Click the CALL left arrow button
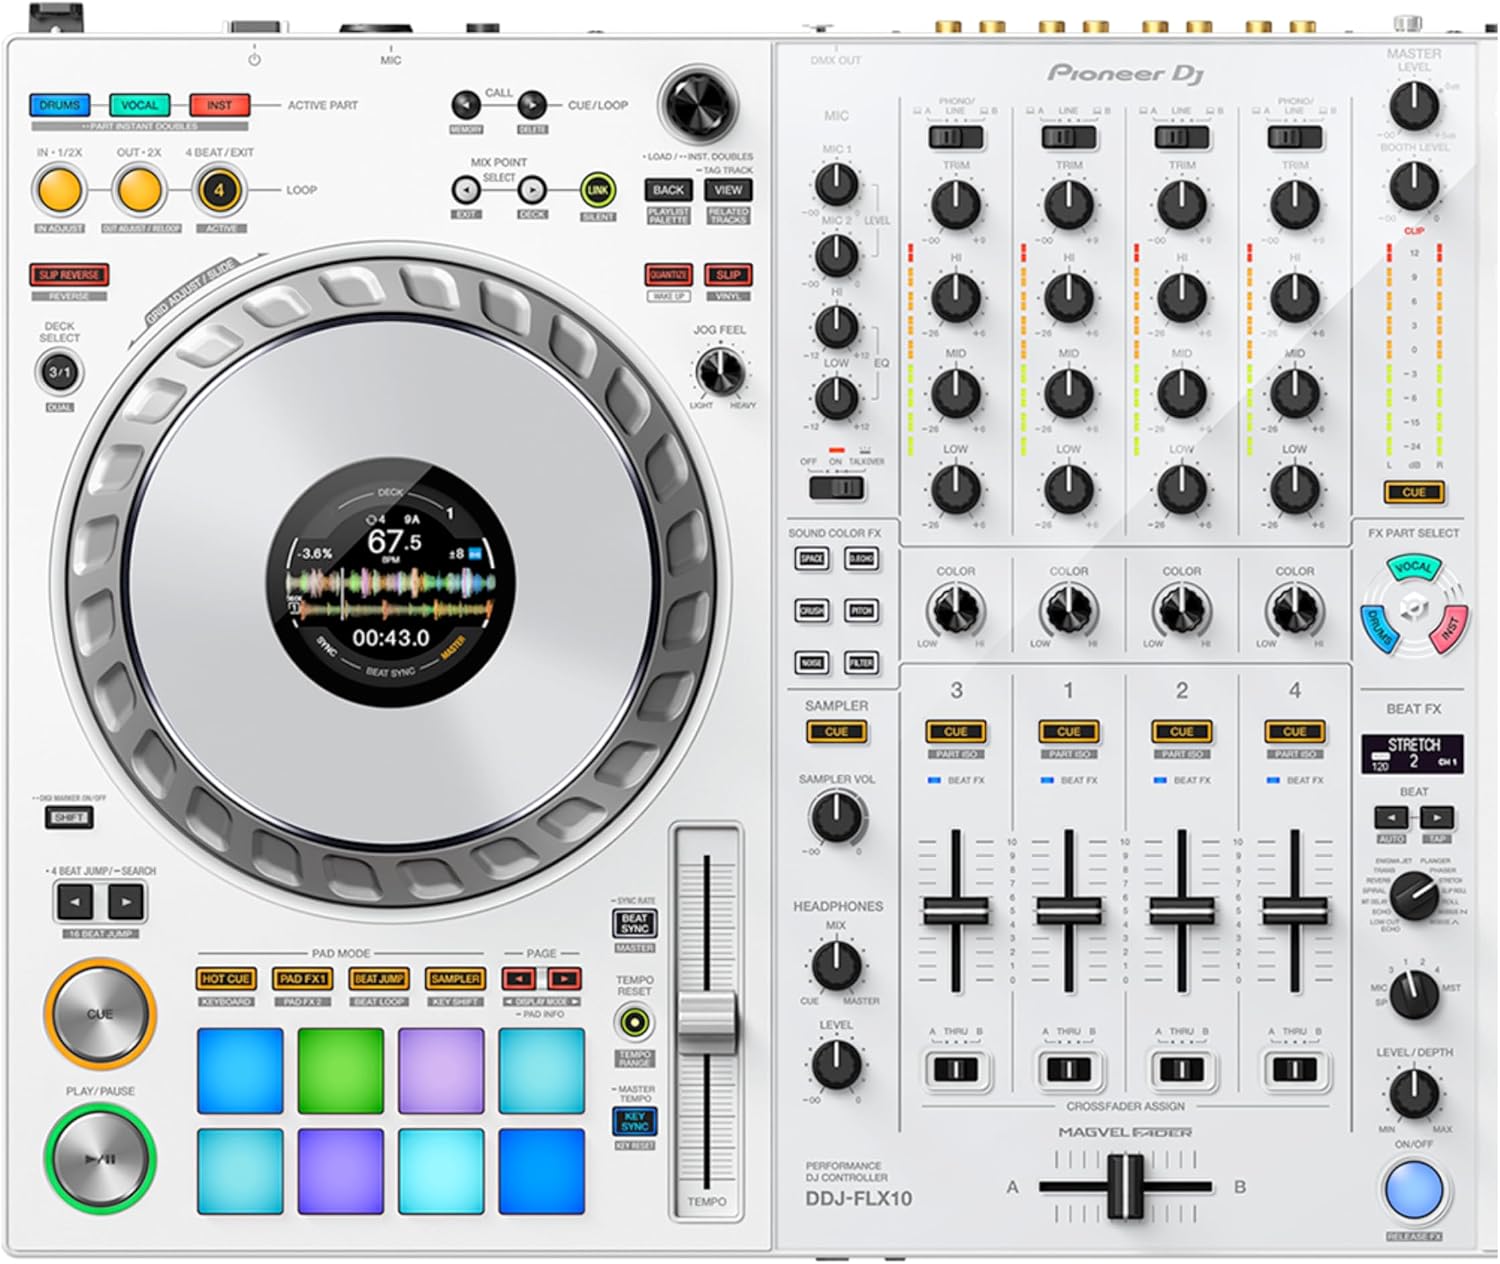Screen dimensions: 1500x1264 (x=466, y=104)
